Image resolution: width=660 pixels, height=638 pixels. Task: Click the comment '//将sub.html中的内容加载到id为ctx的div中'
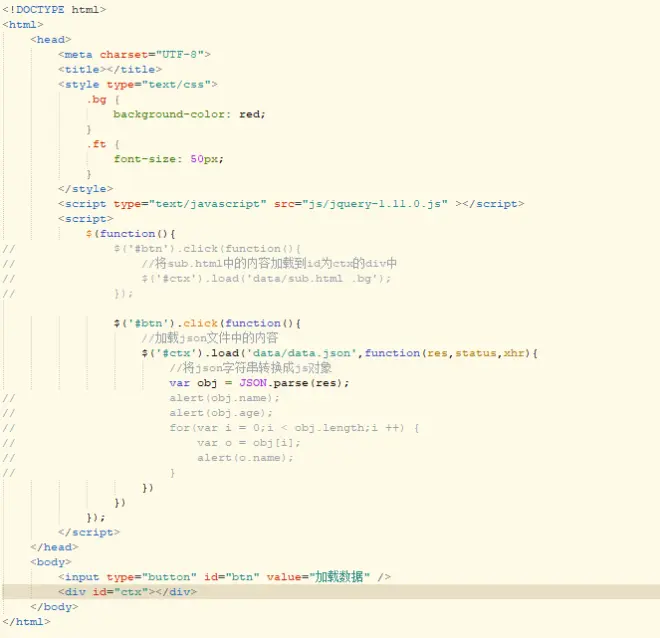[x=269, y=264]
